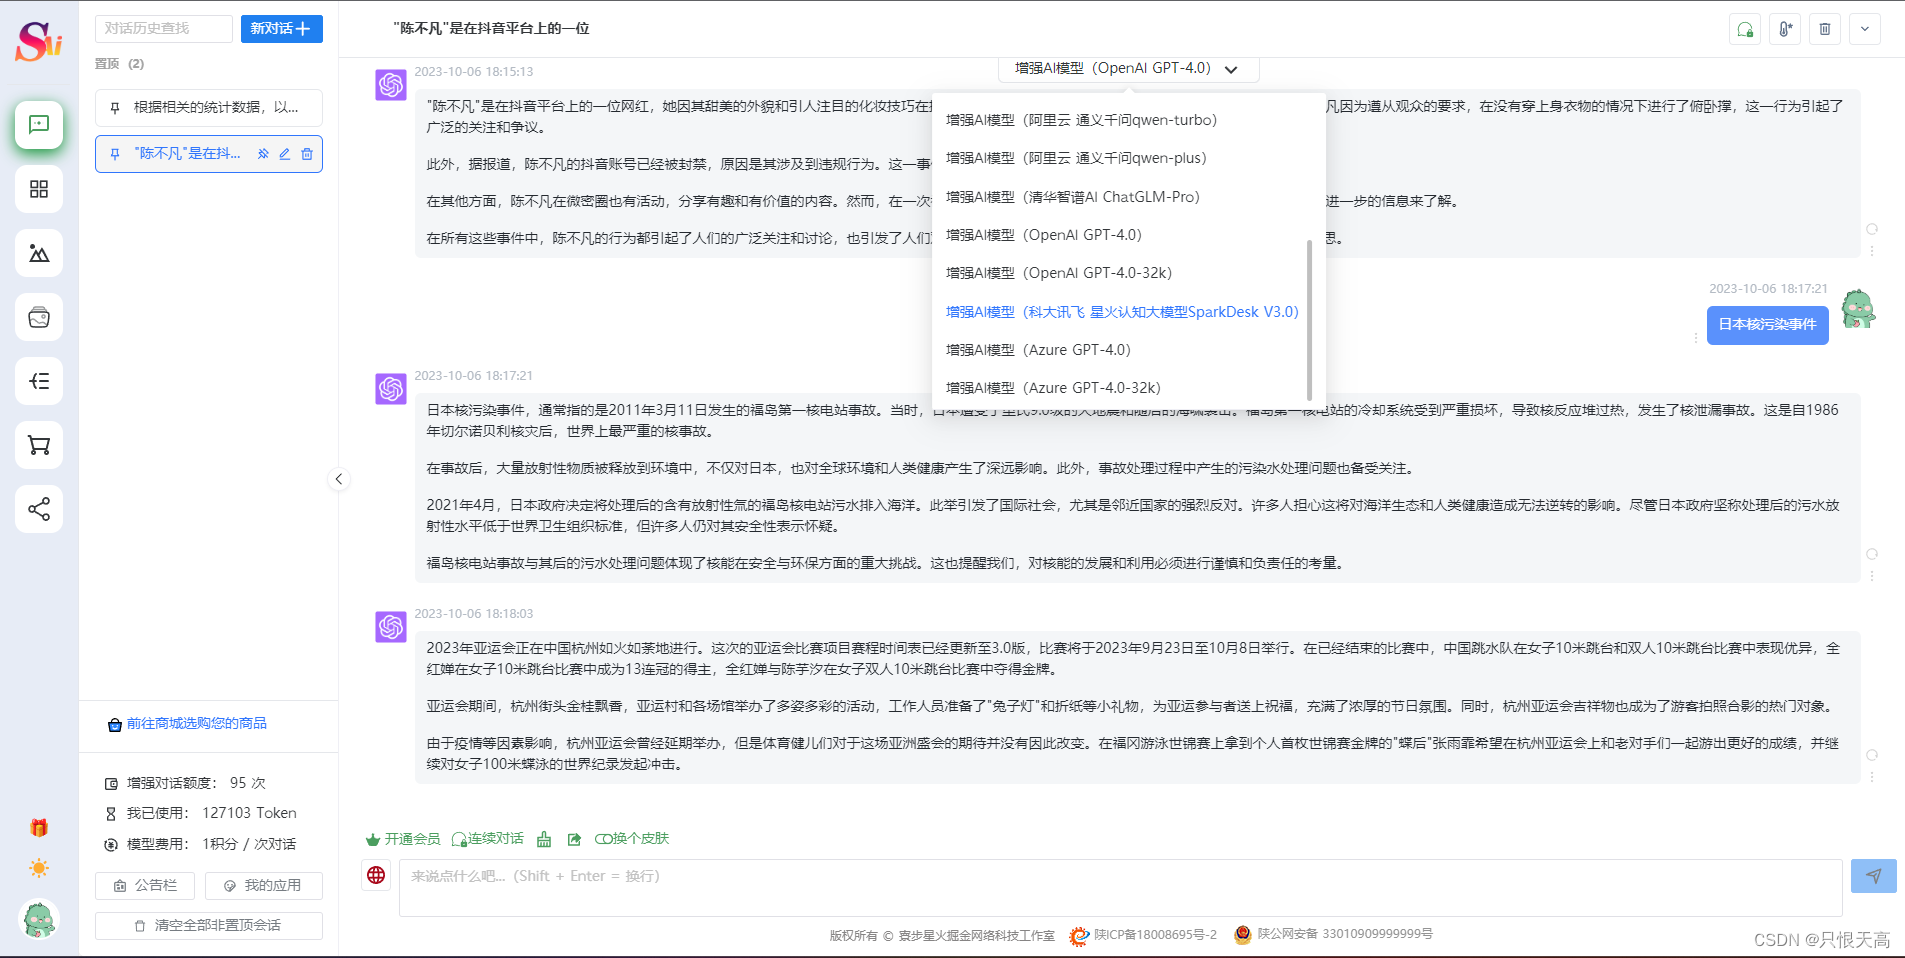Screen dimensions: 1905x958
Task: Select 科大讯飞 星火SparkDesk V3.0 model
Action: coord(1120,312)
